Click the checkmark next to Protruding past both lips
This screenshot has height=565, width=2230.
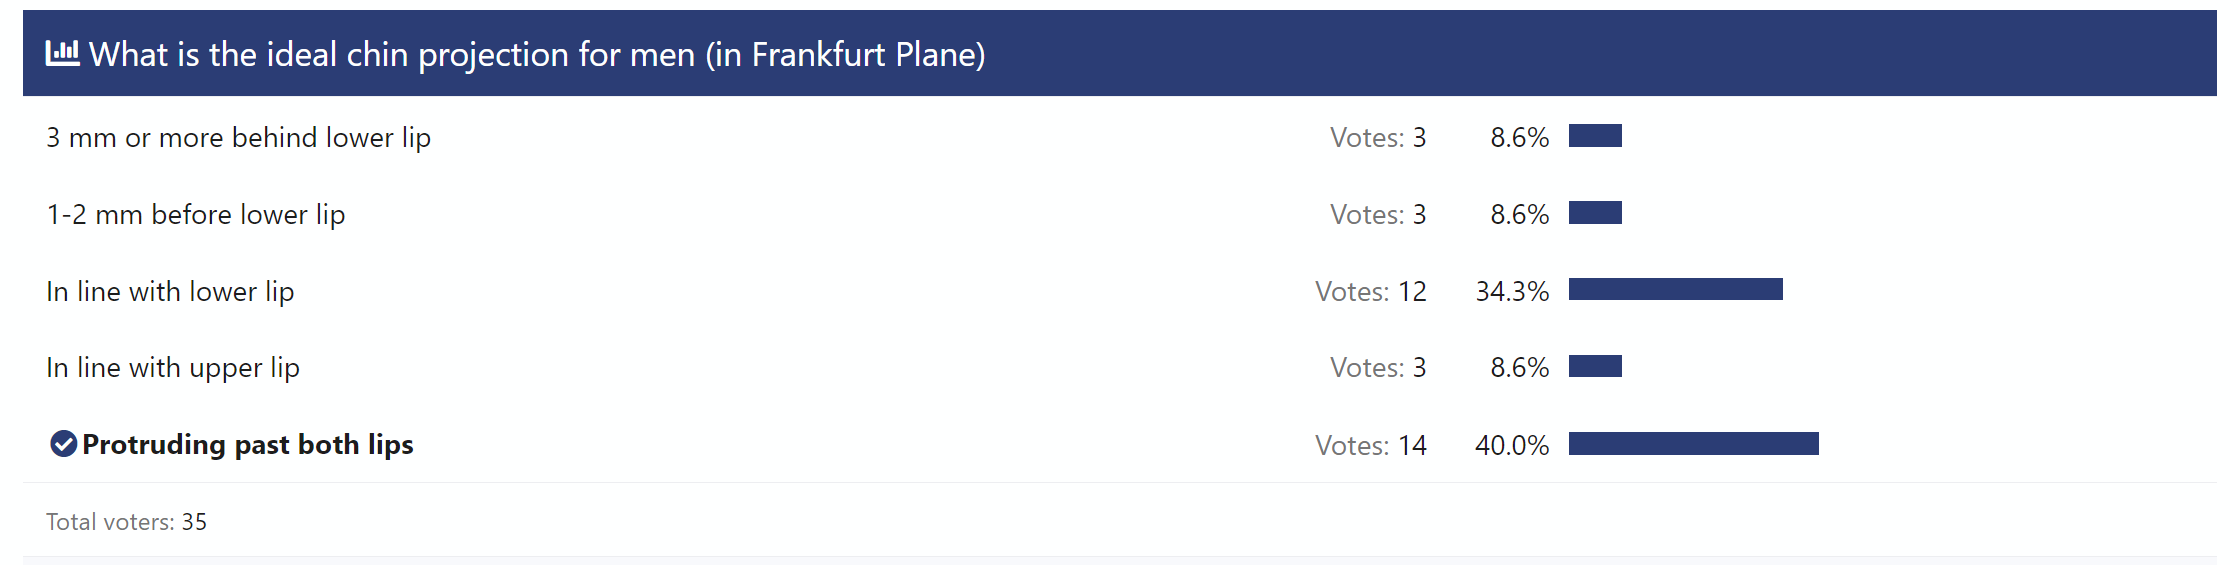(63, 444)
